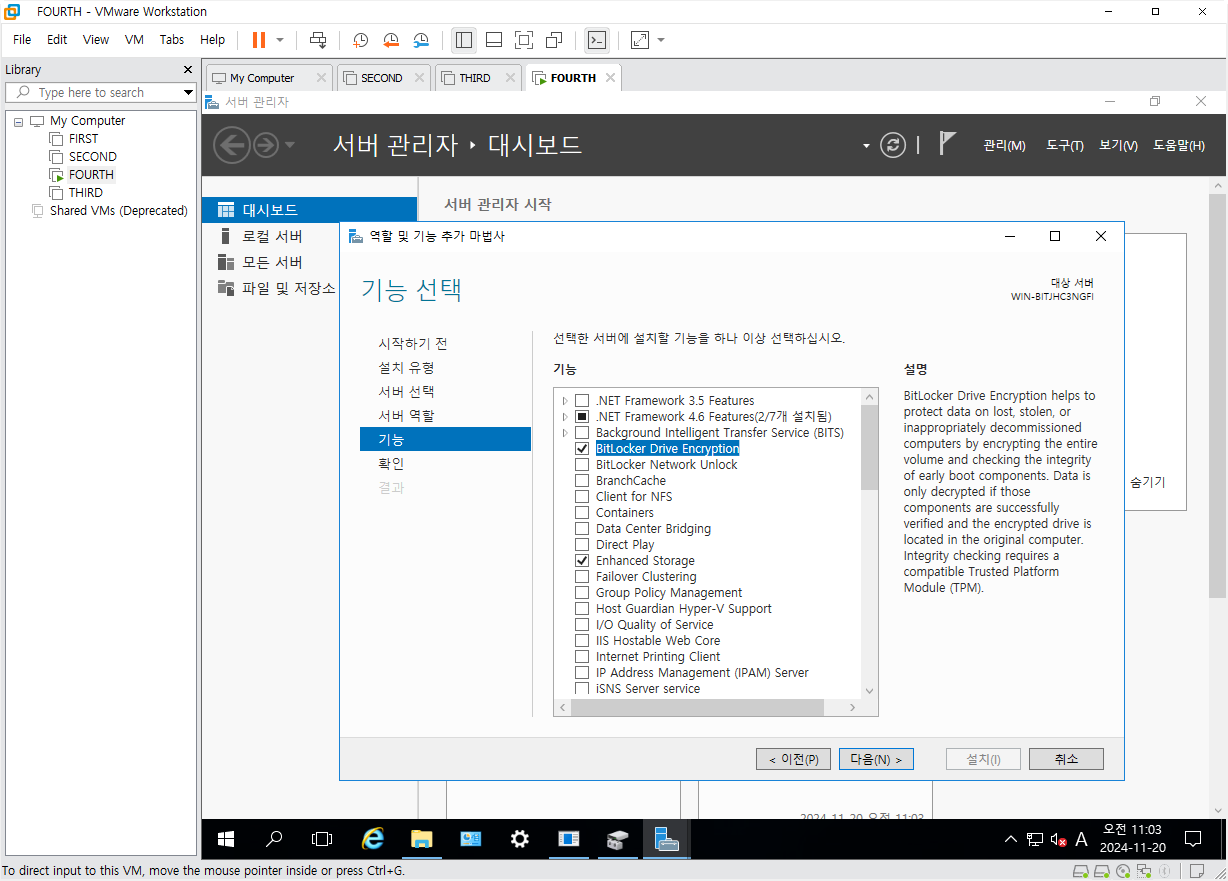Open File Explorer from the taskbar
1228x881 pixels.
(x=422, y=839)
